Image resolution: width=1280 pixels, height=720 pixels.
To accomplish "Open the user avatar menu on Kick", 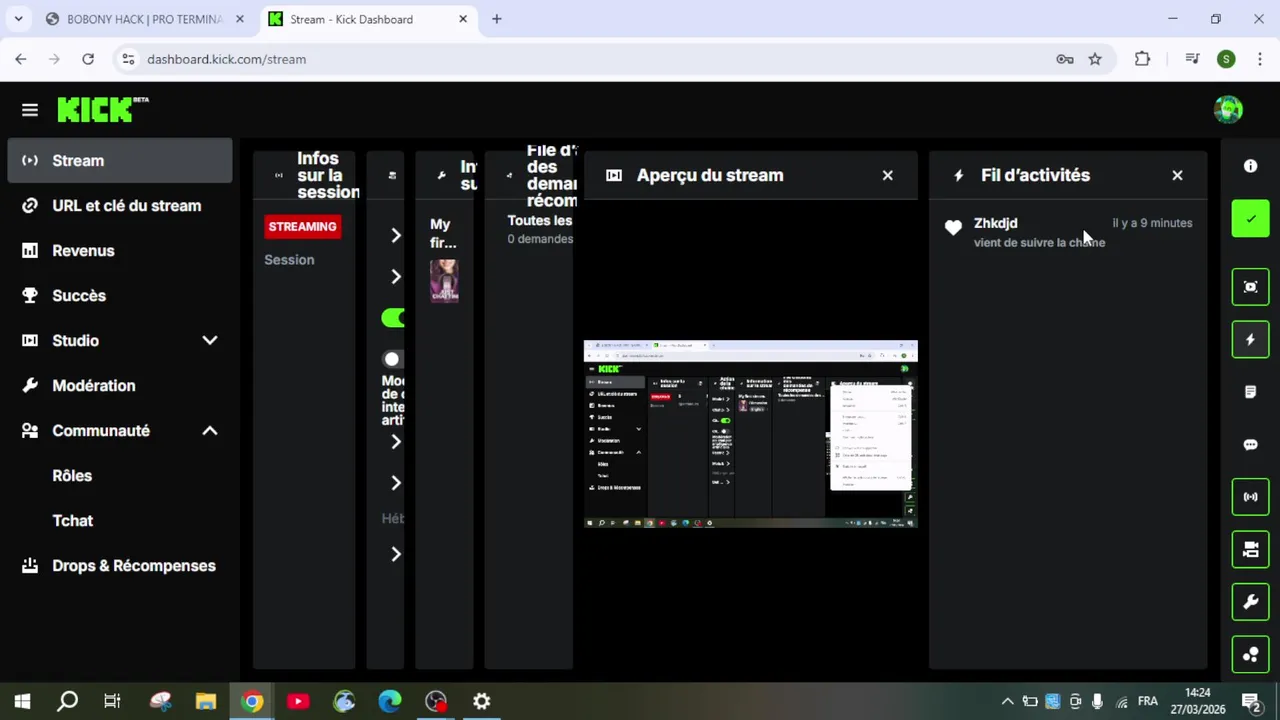I will (x=1228, y=110).
